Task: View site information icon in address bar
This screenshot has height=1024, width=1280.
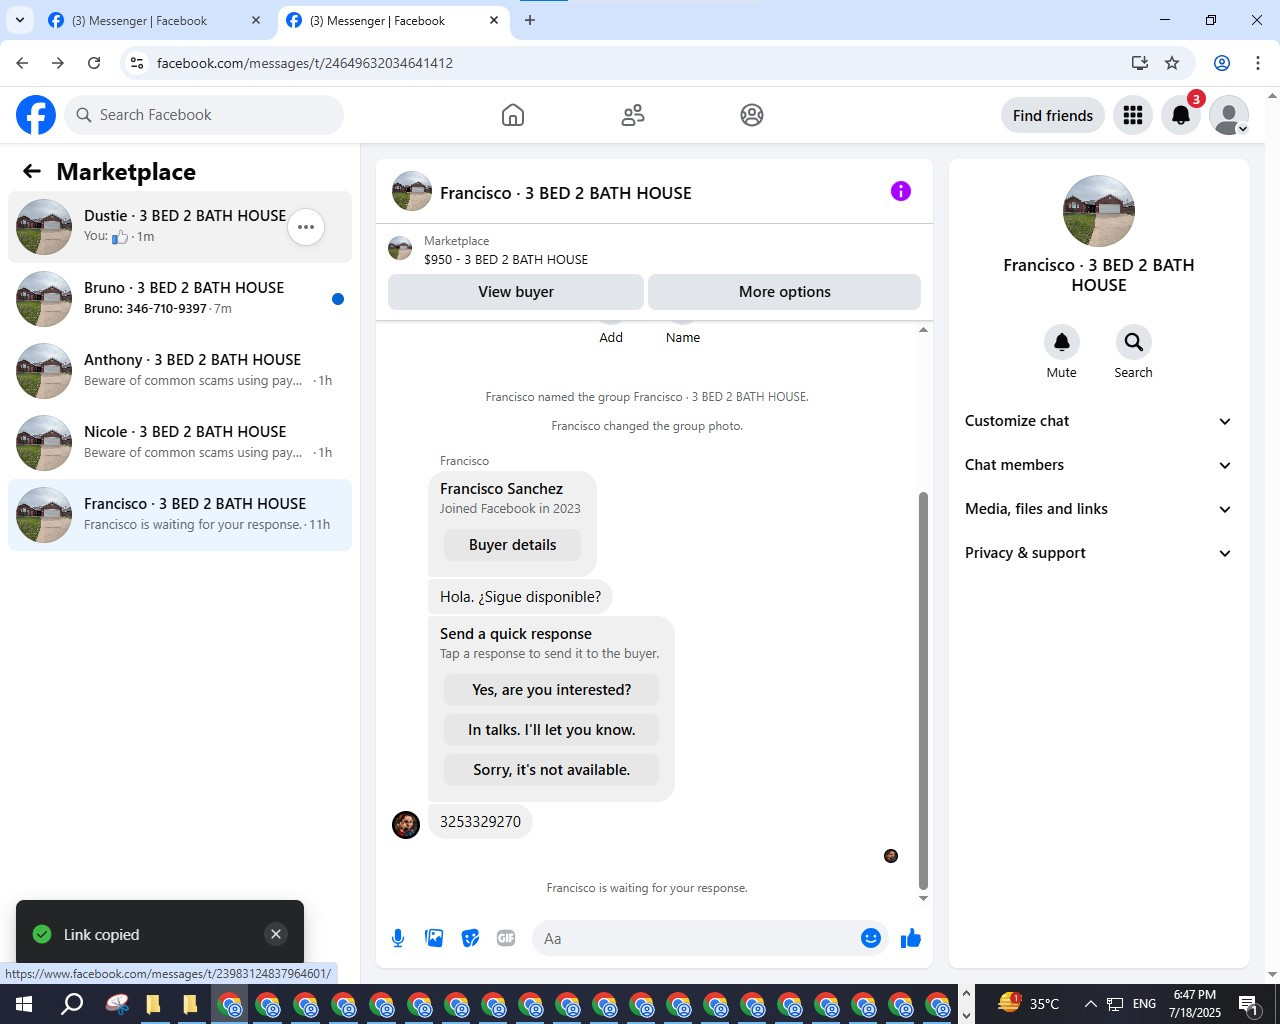Action: (x=138, y=63)
